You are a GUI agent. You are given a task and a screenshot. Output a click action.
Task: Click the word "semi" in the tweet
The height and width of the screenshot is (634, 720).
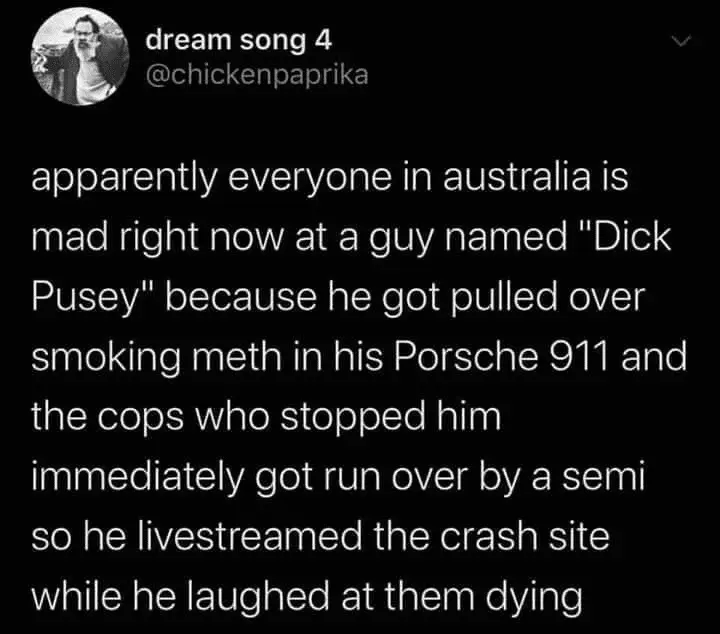(604, 476)
